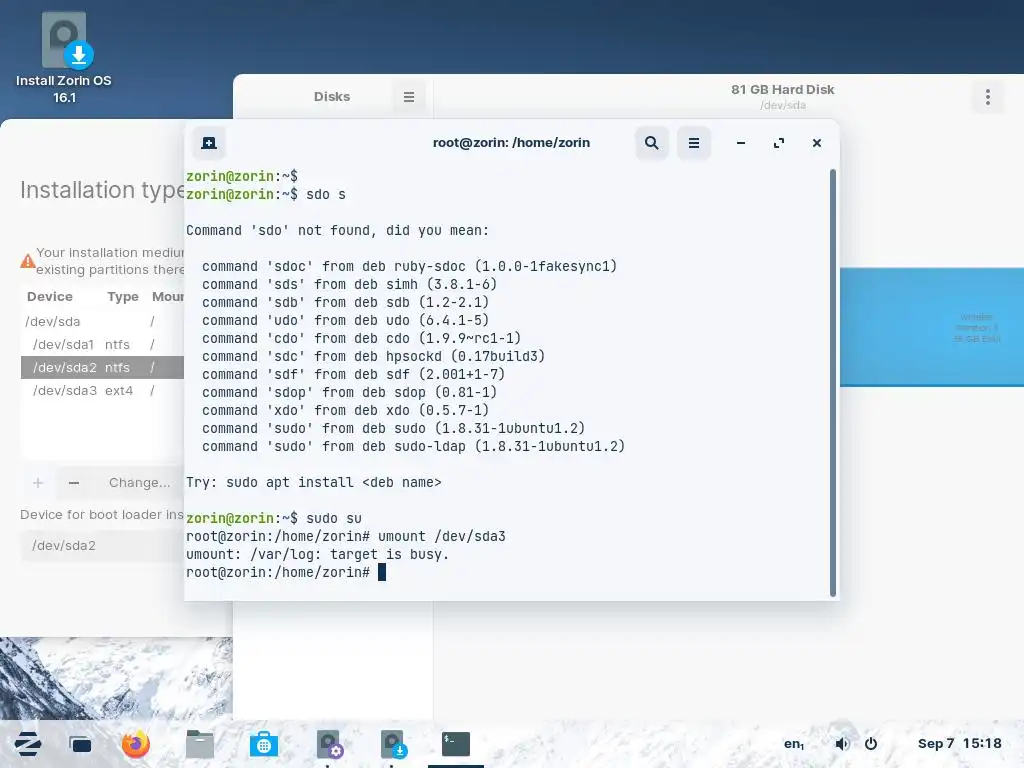Open the Sep 7 15:18 clock calendar
The width and height of the screenshot is (1024, 768).
pos(959,743)
